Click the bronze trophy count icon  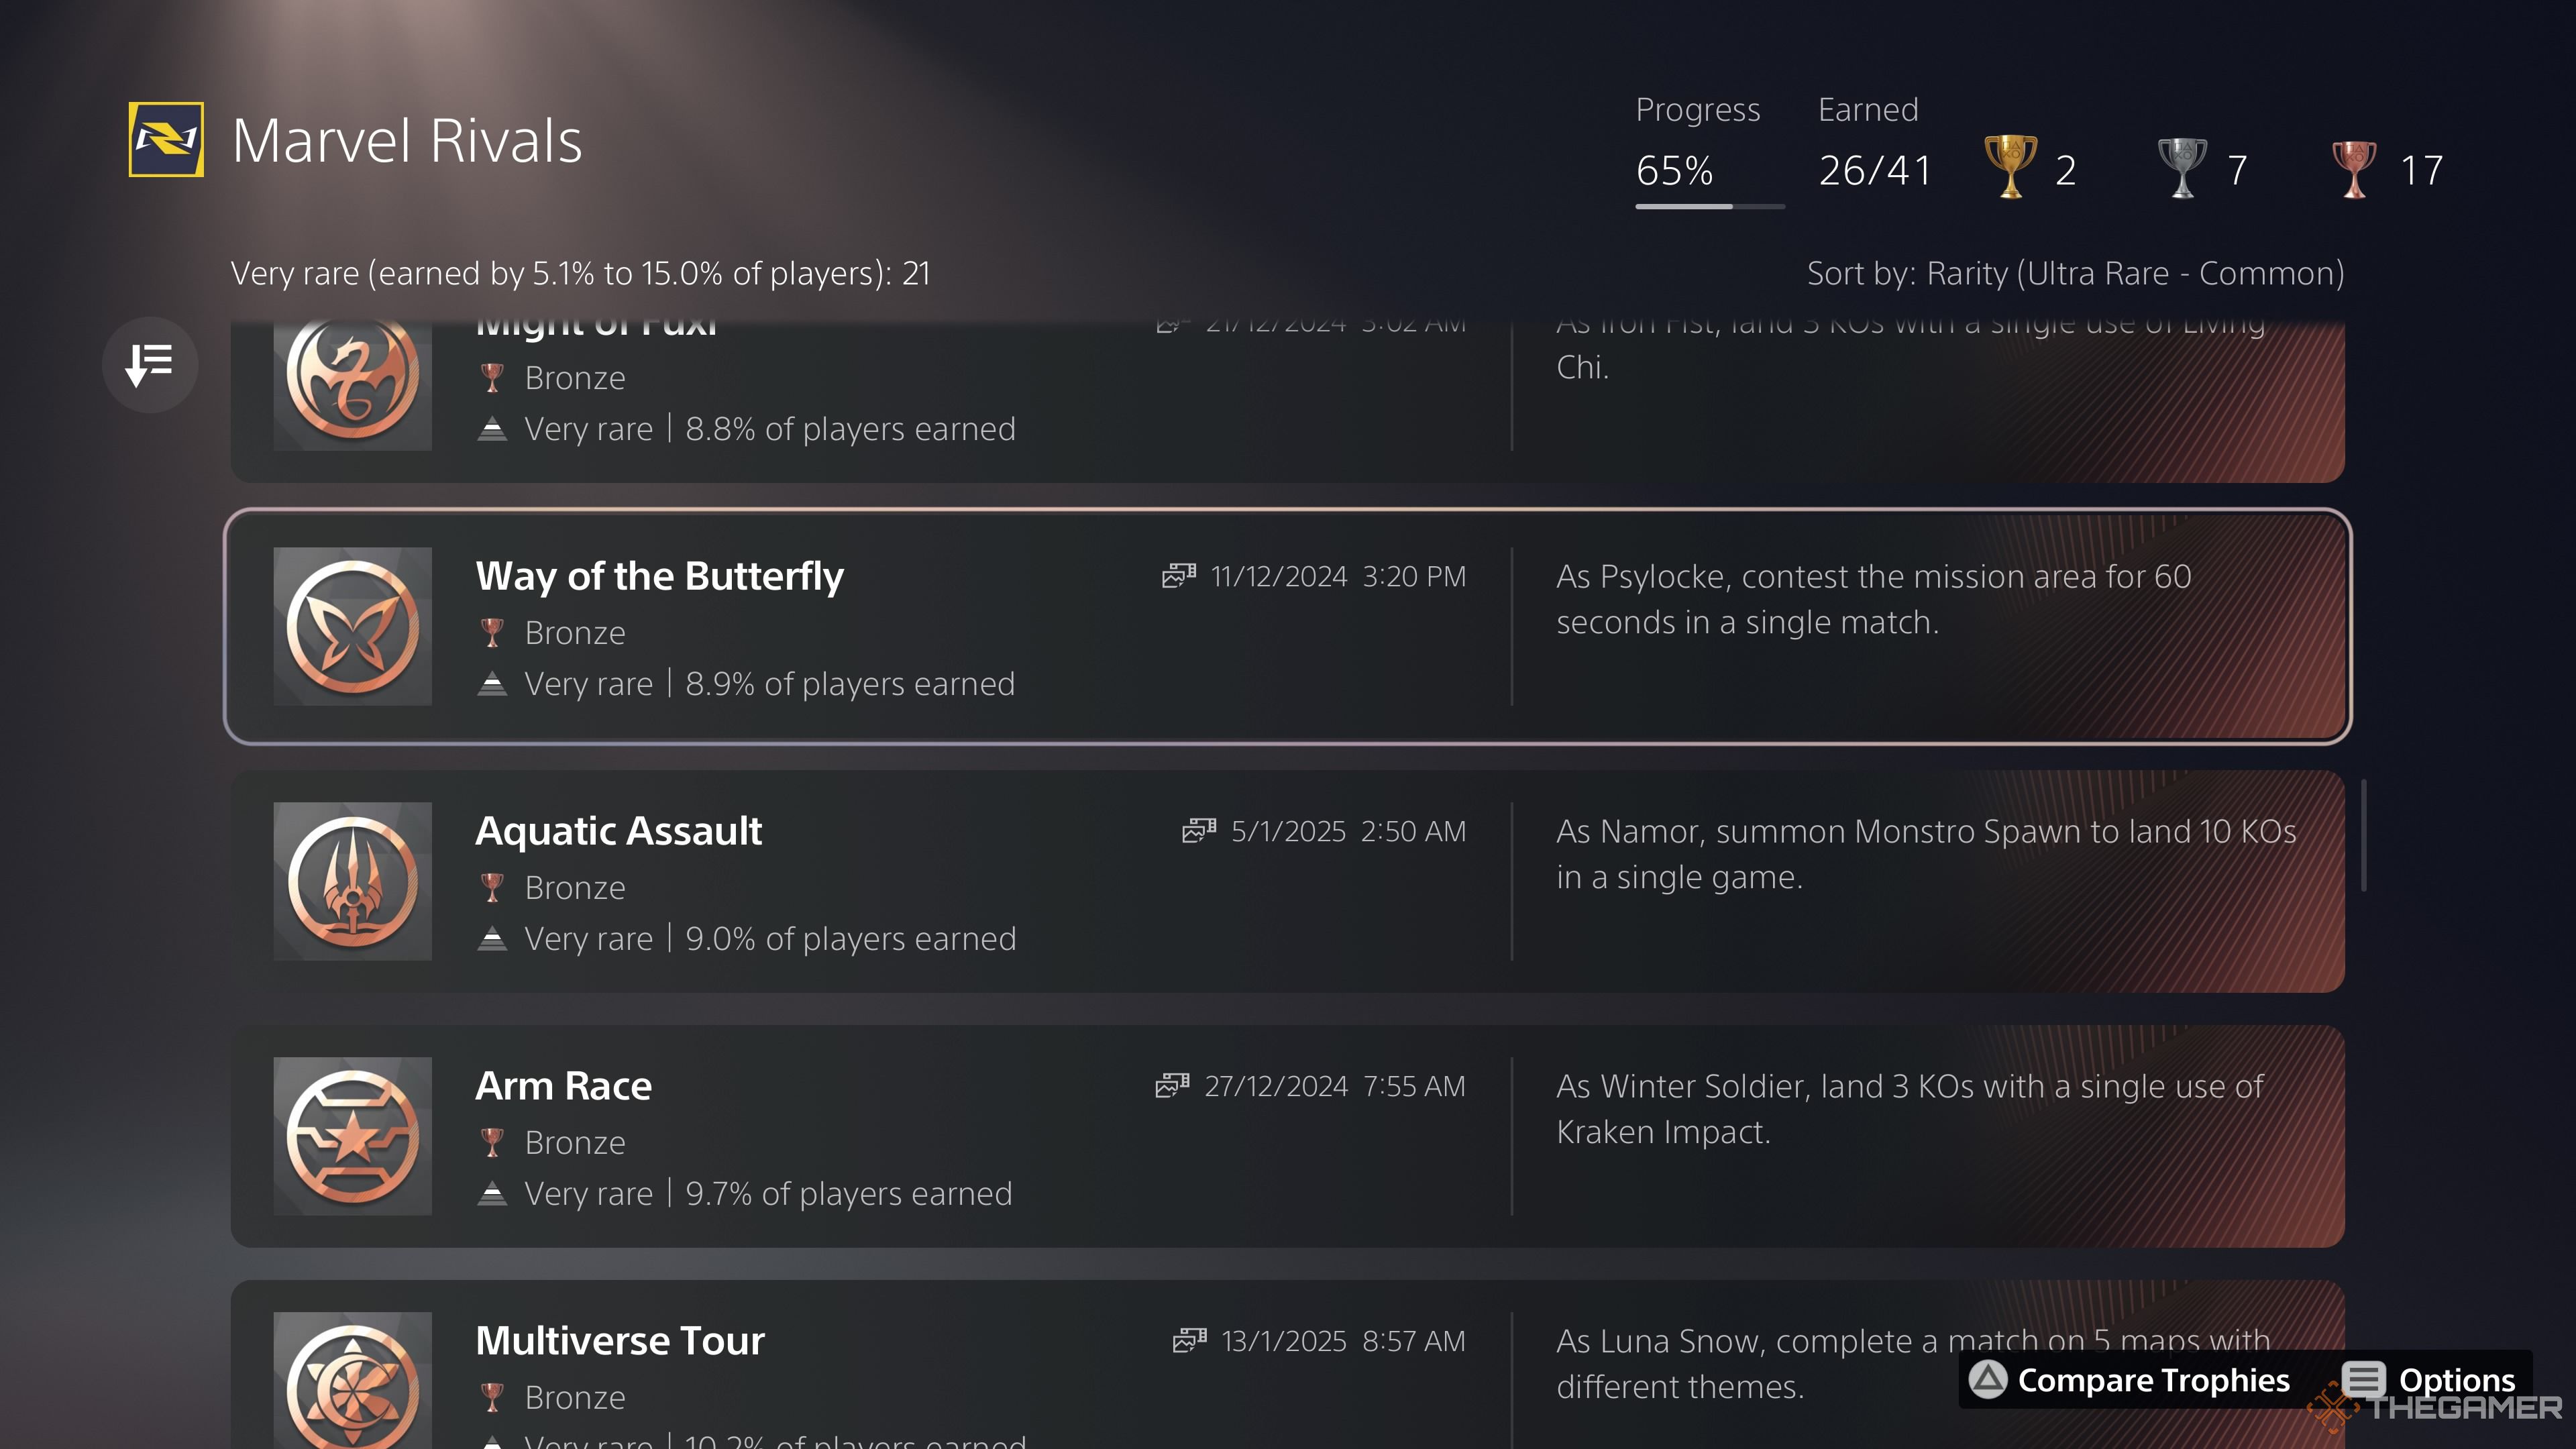coord(2354,168)
